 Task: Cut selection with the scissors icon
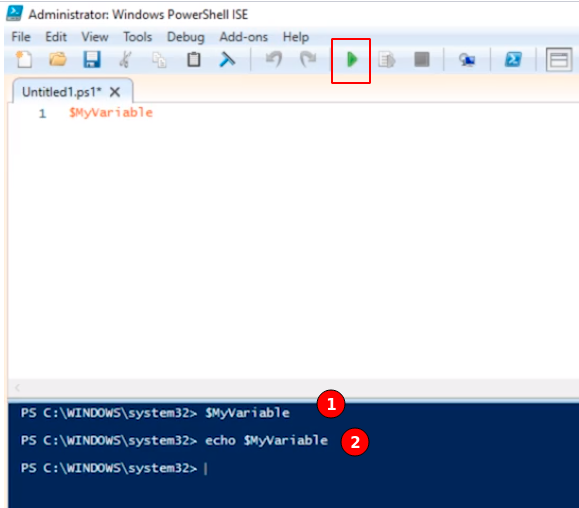[126, 59]
